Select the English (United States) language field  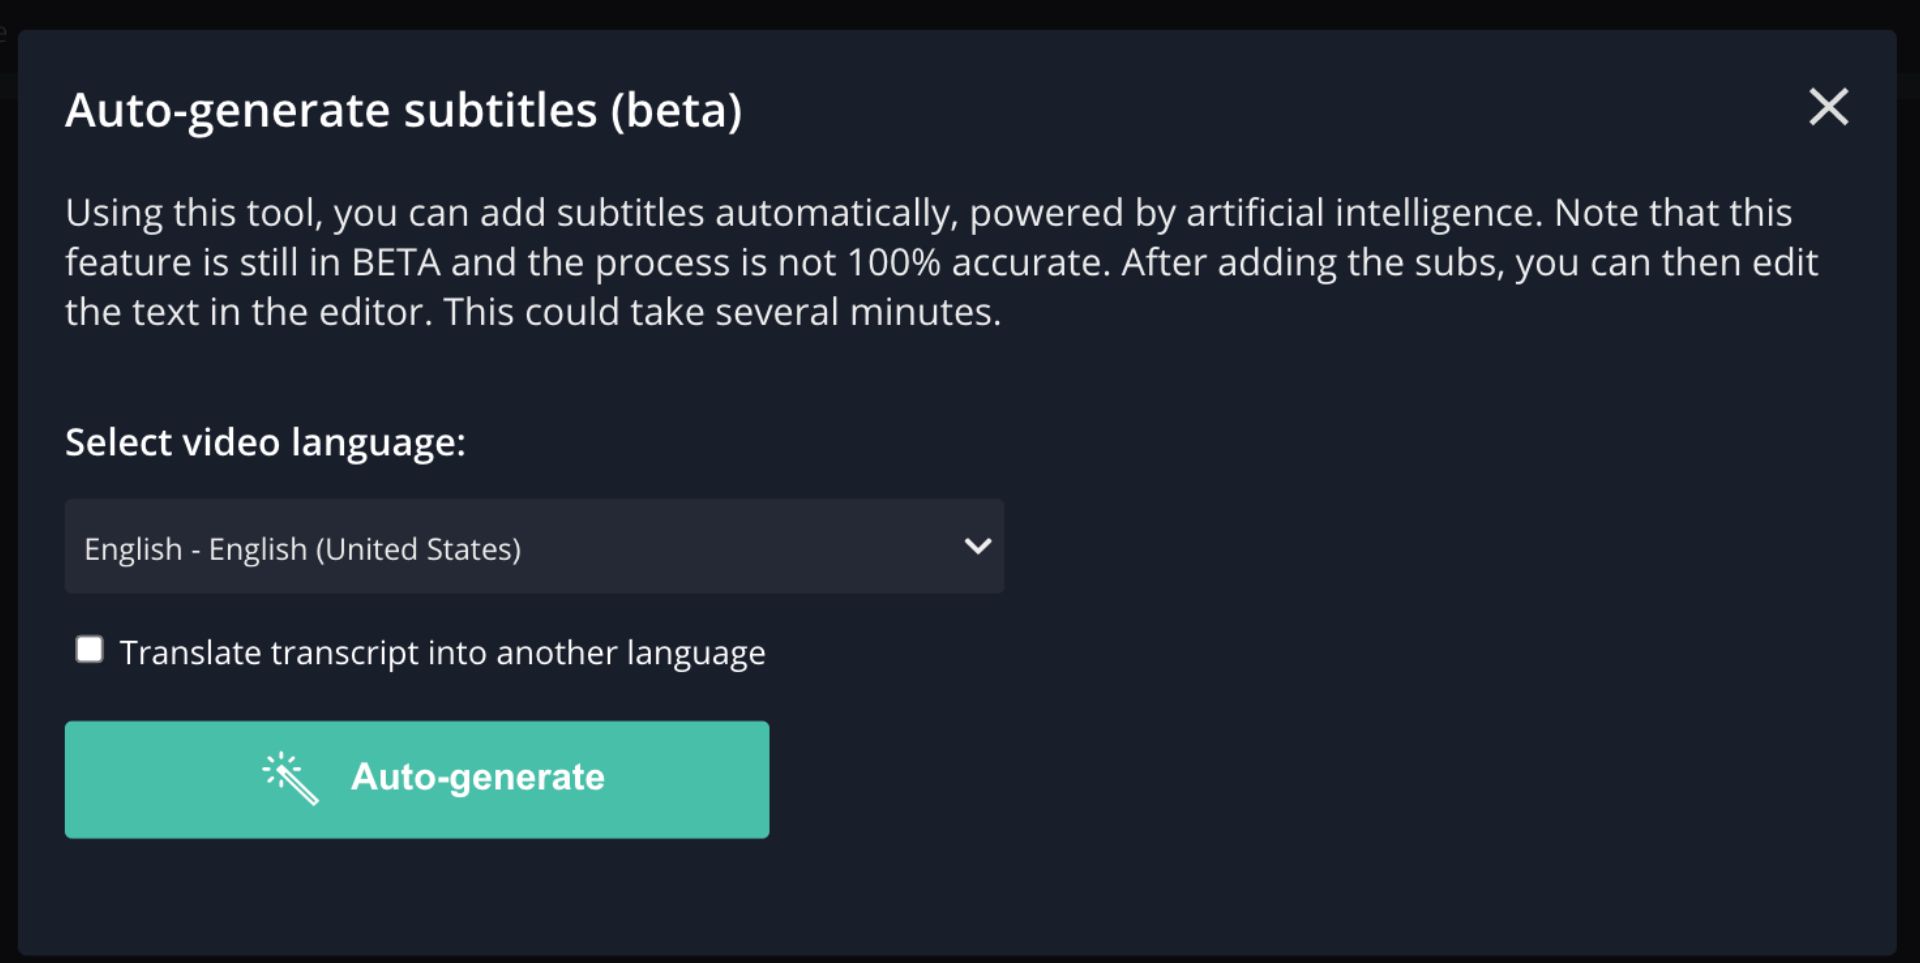point(534,546)
